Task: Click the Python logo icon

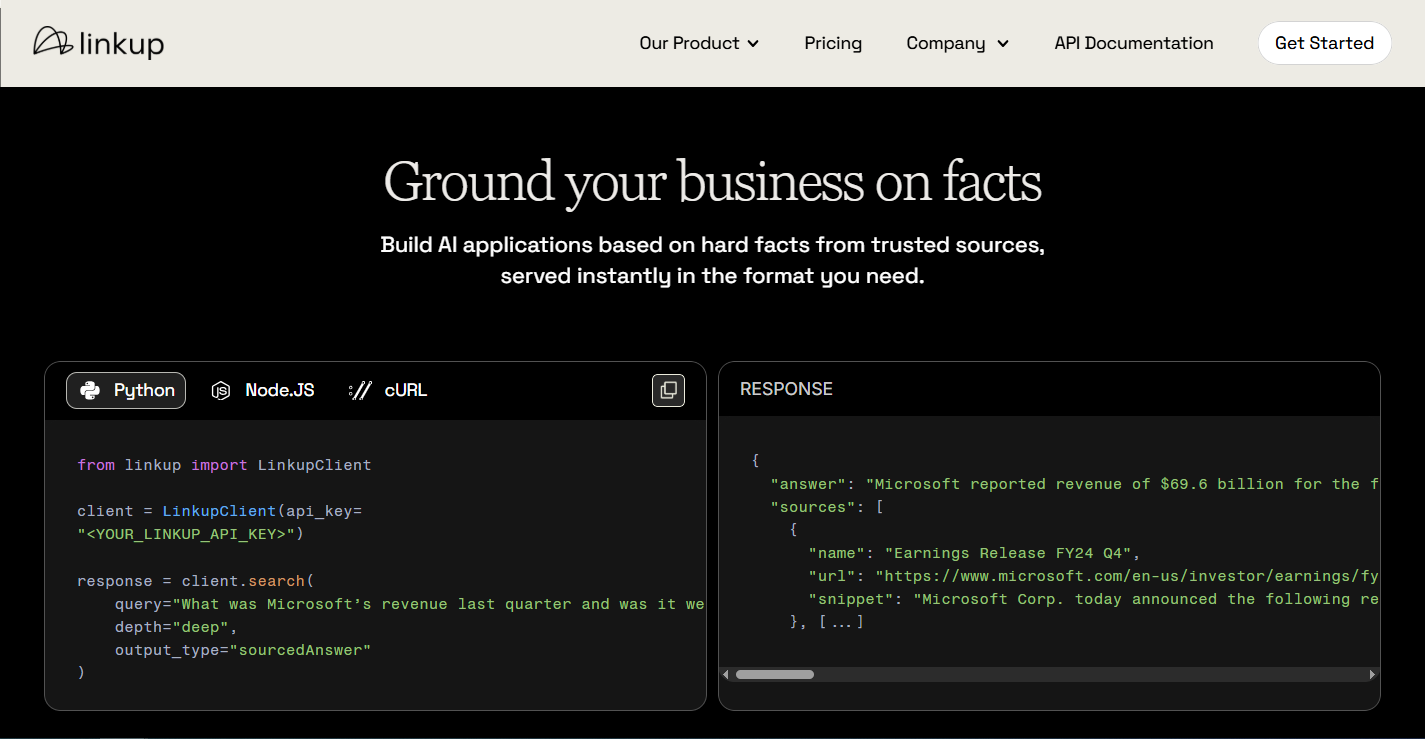Action: 90,390
